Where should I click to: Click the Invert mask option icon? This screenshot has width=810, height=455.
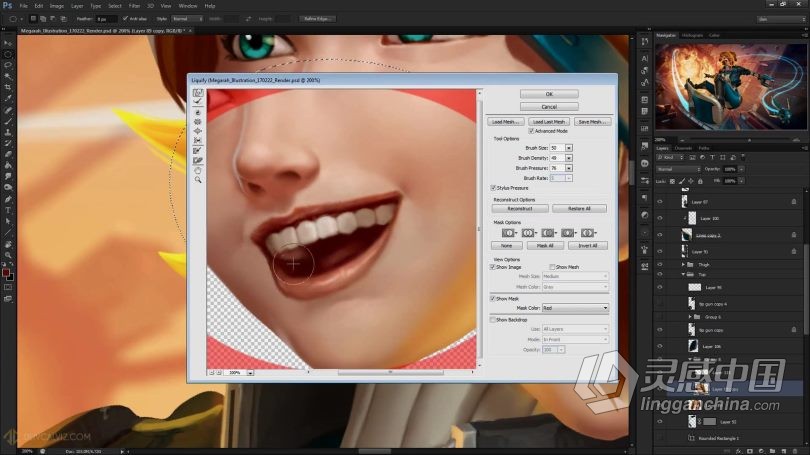(587, 233)
